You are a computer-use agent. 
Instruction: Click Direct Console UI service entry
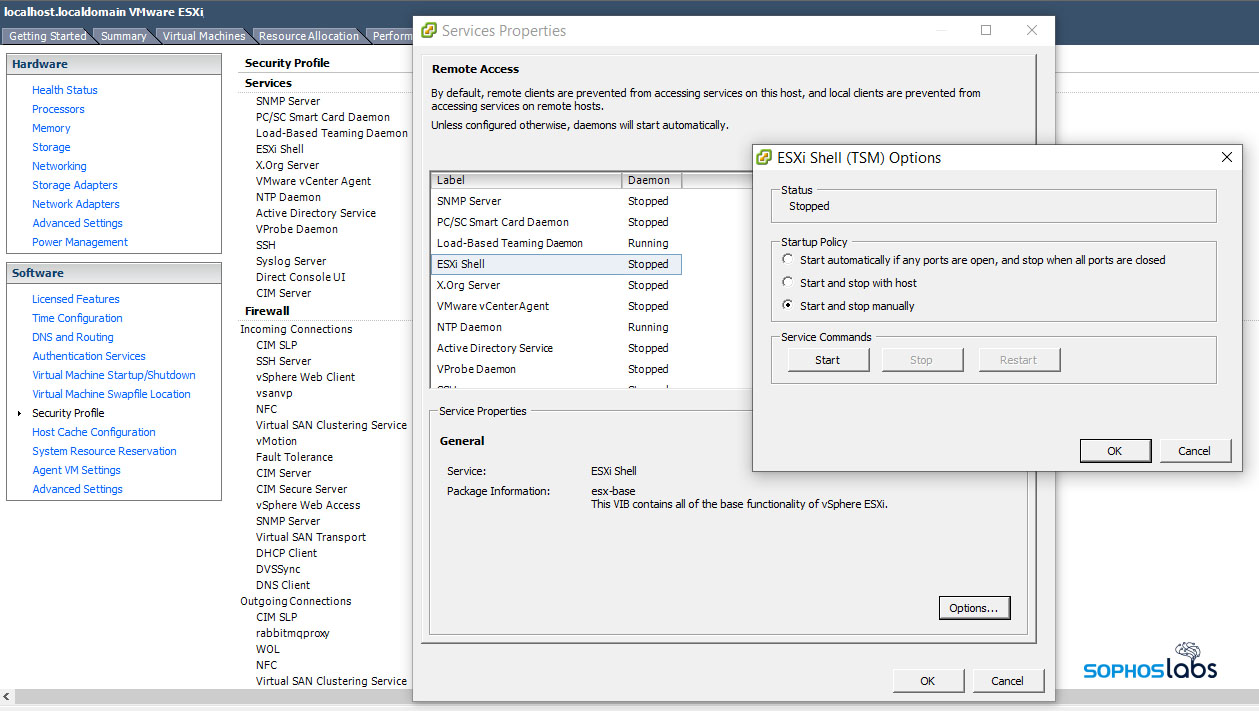point(301,277)
